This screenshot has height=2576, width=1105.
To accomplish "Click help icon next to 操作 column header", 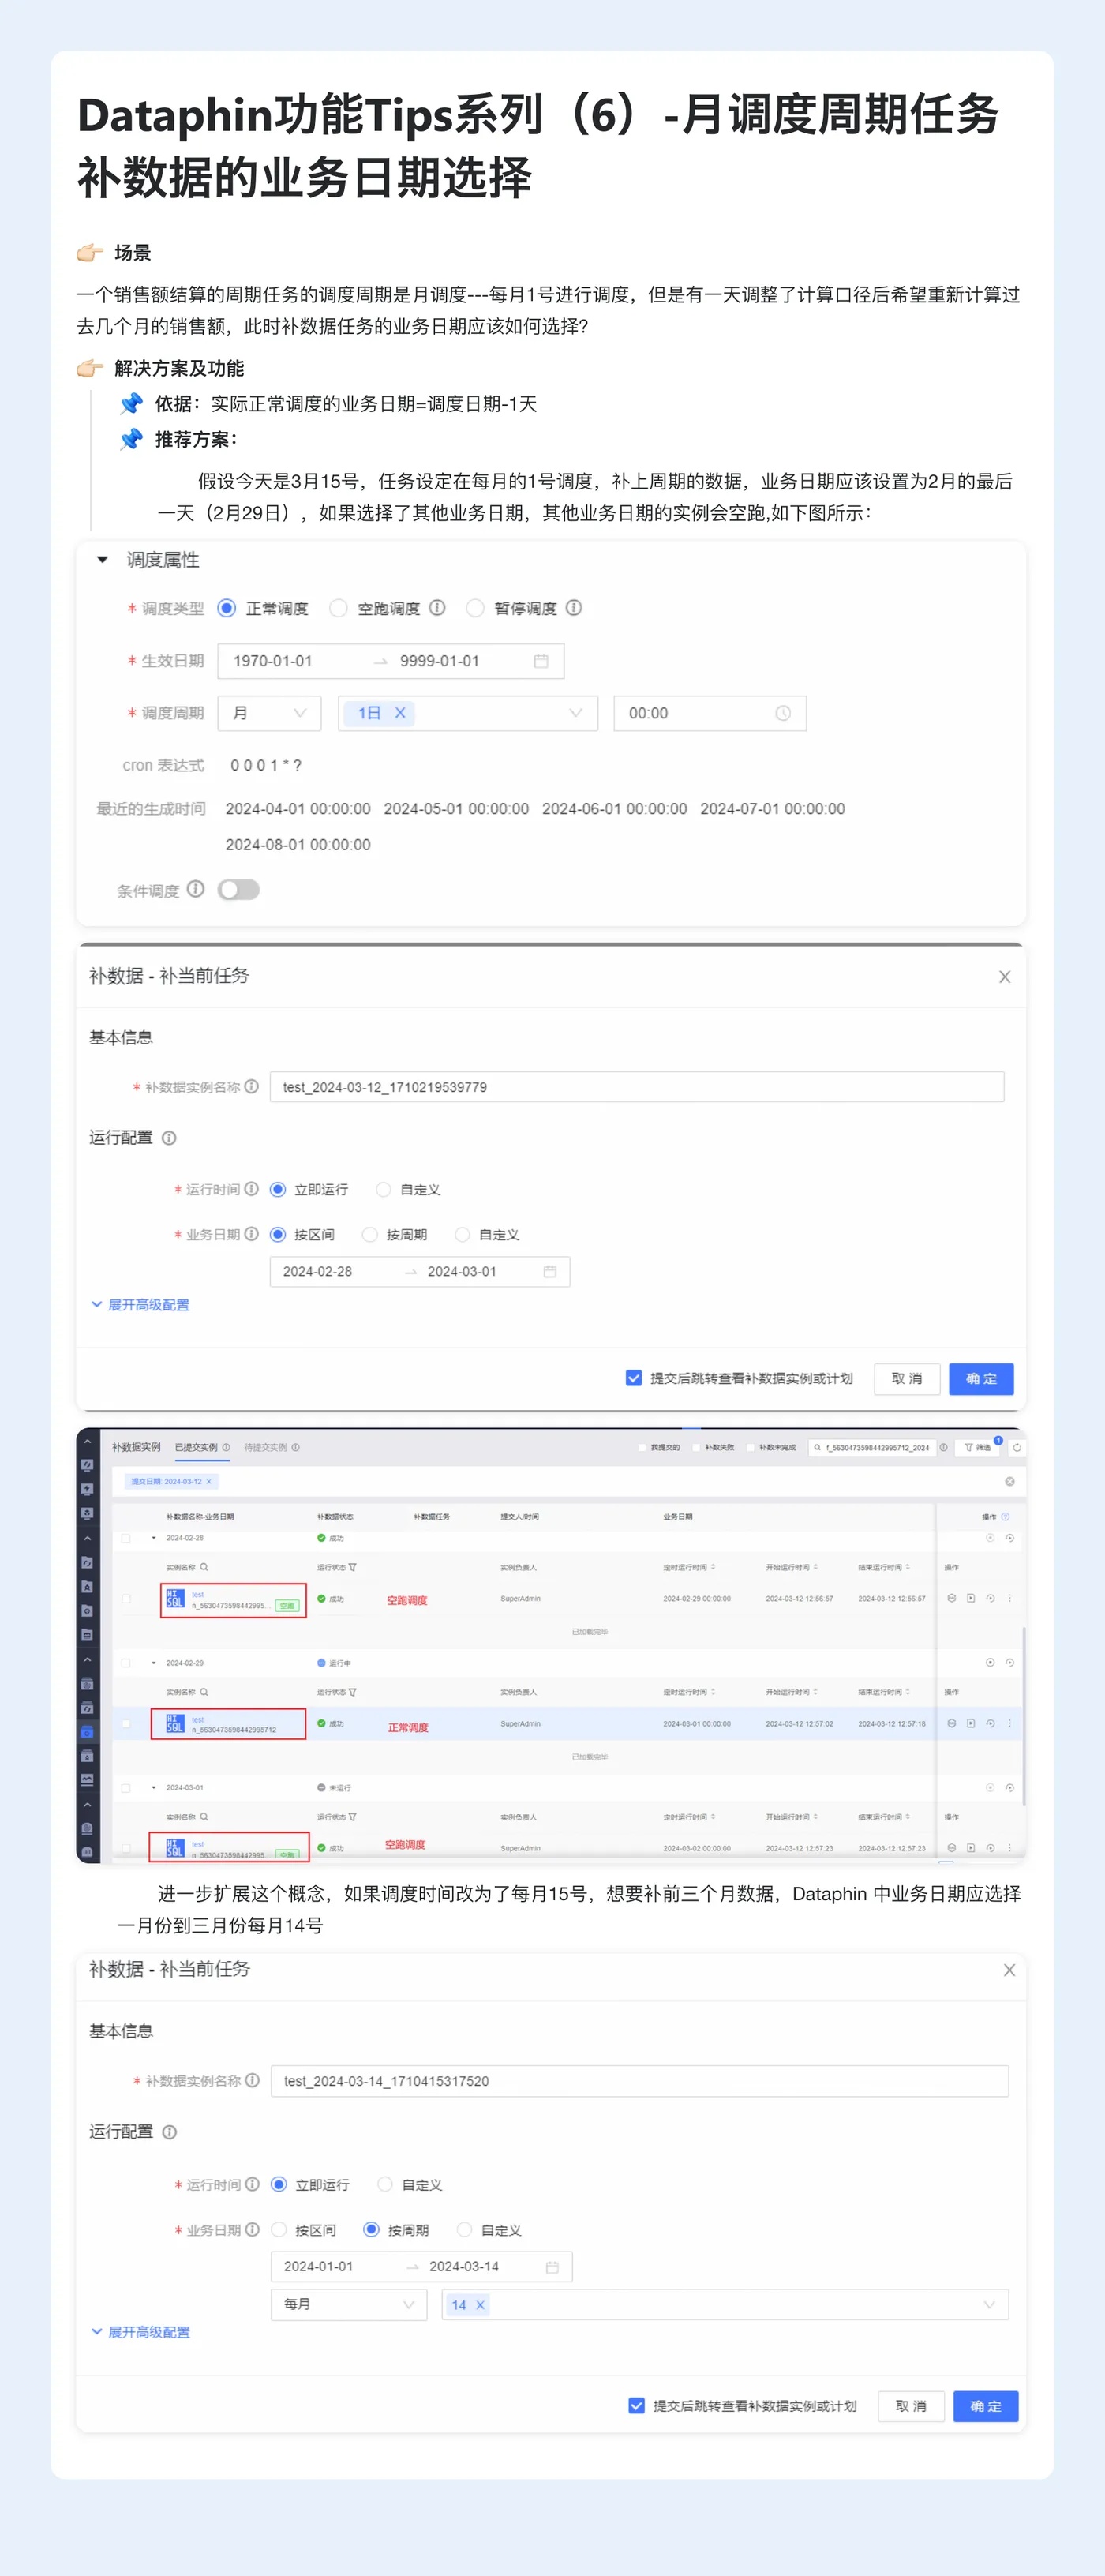I will click(1006, 1517).
